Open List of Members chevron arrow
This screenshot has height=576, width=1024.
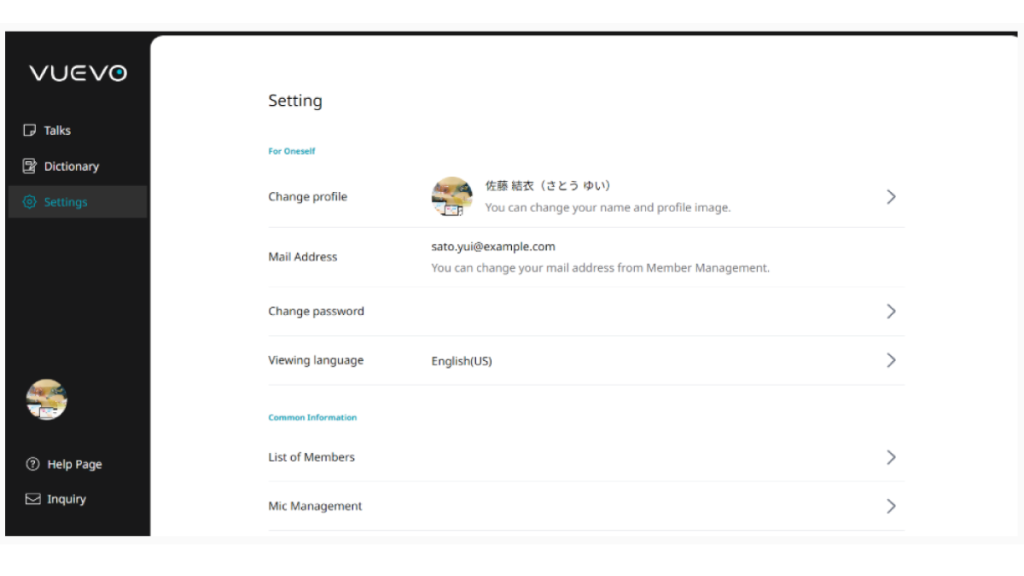890,457
